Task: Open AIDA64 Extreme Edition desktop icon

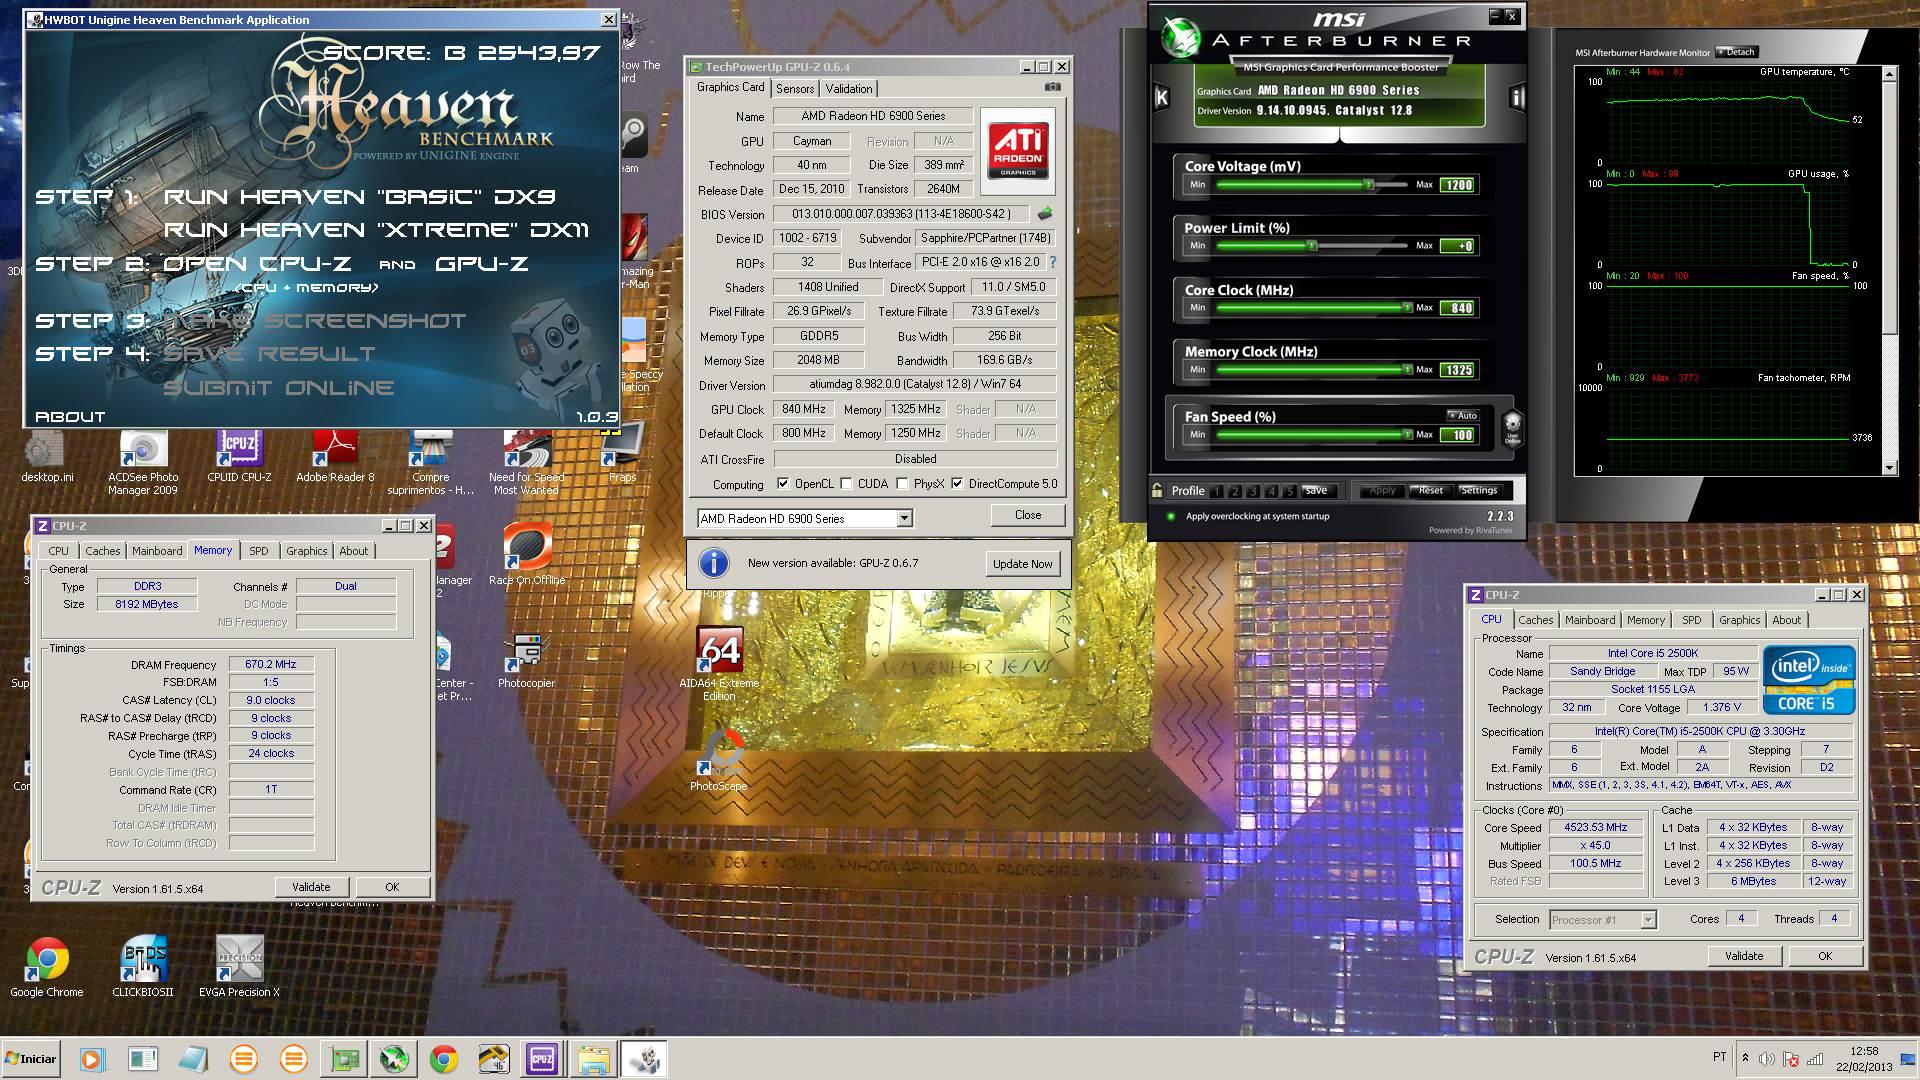Action: 719,664
